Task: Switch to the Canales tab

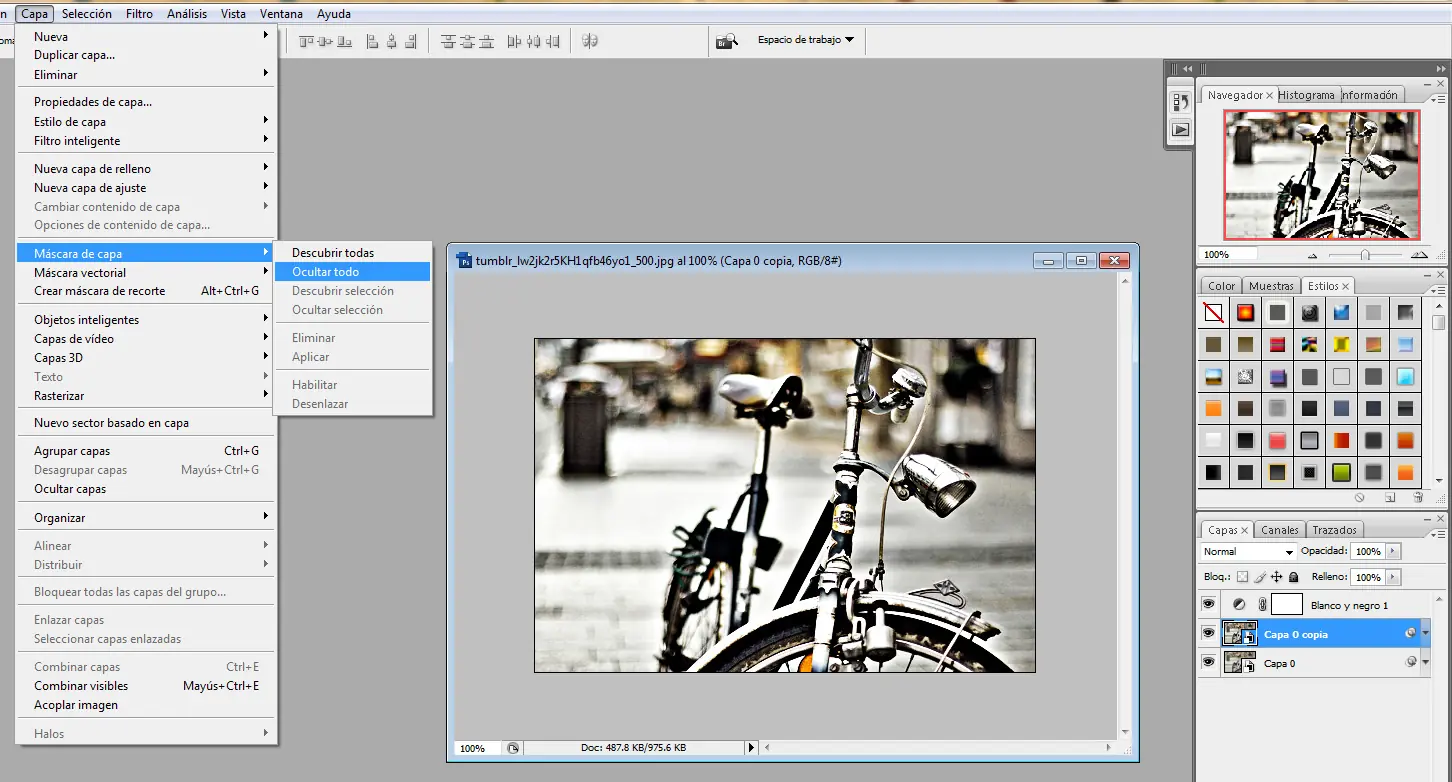Action: [1279, 530]
